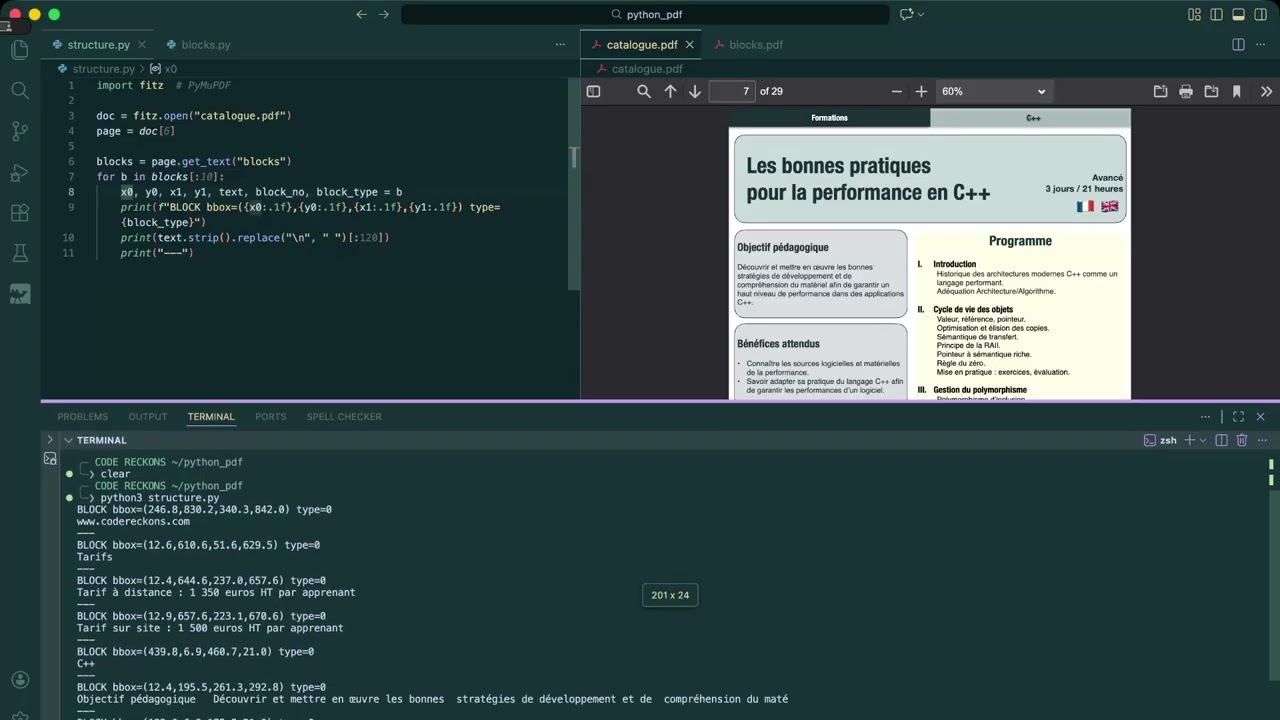Viewport: 1280px width, 720px height.
Task: Collapse the TERMINAL section chevron
Action: pos(69,440)
